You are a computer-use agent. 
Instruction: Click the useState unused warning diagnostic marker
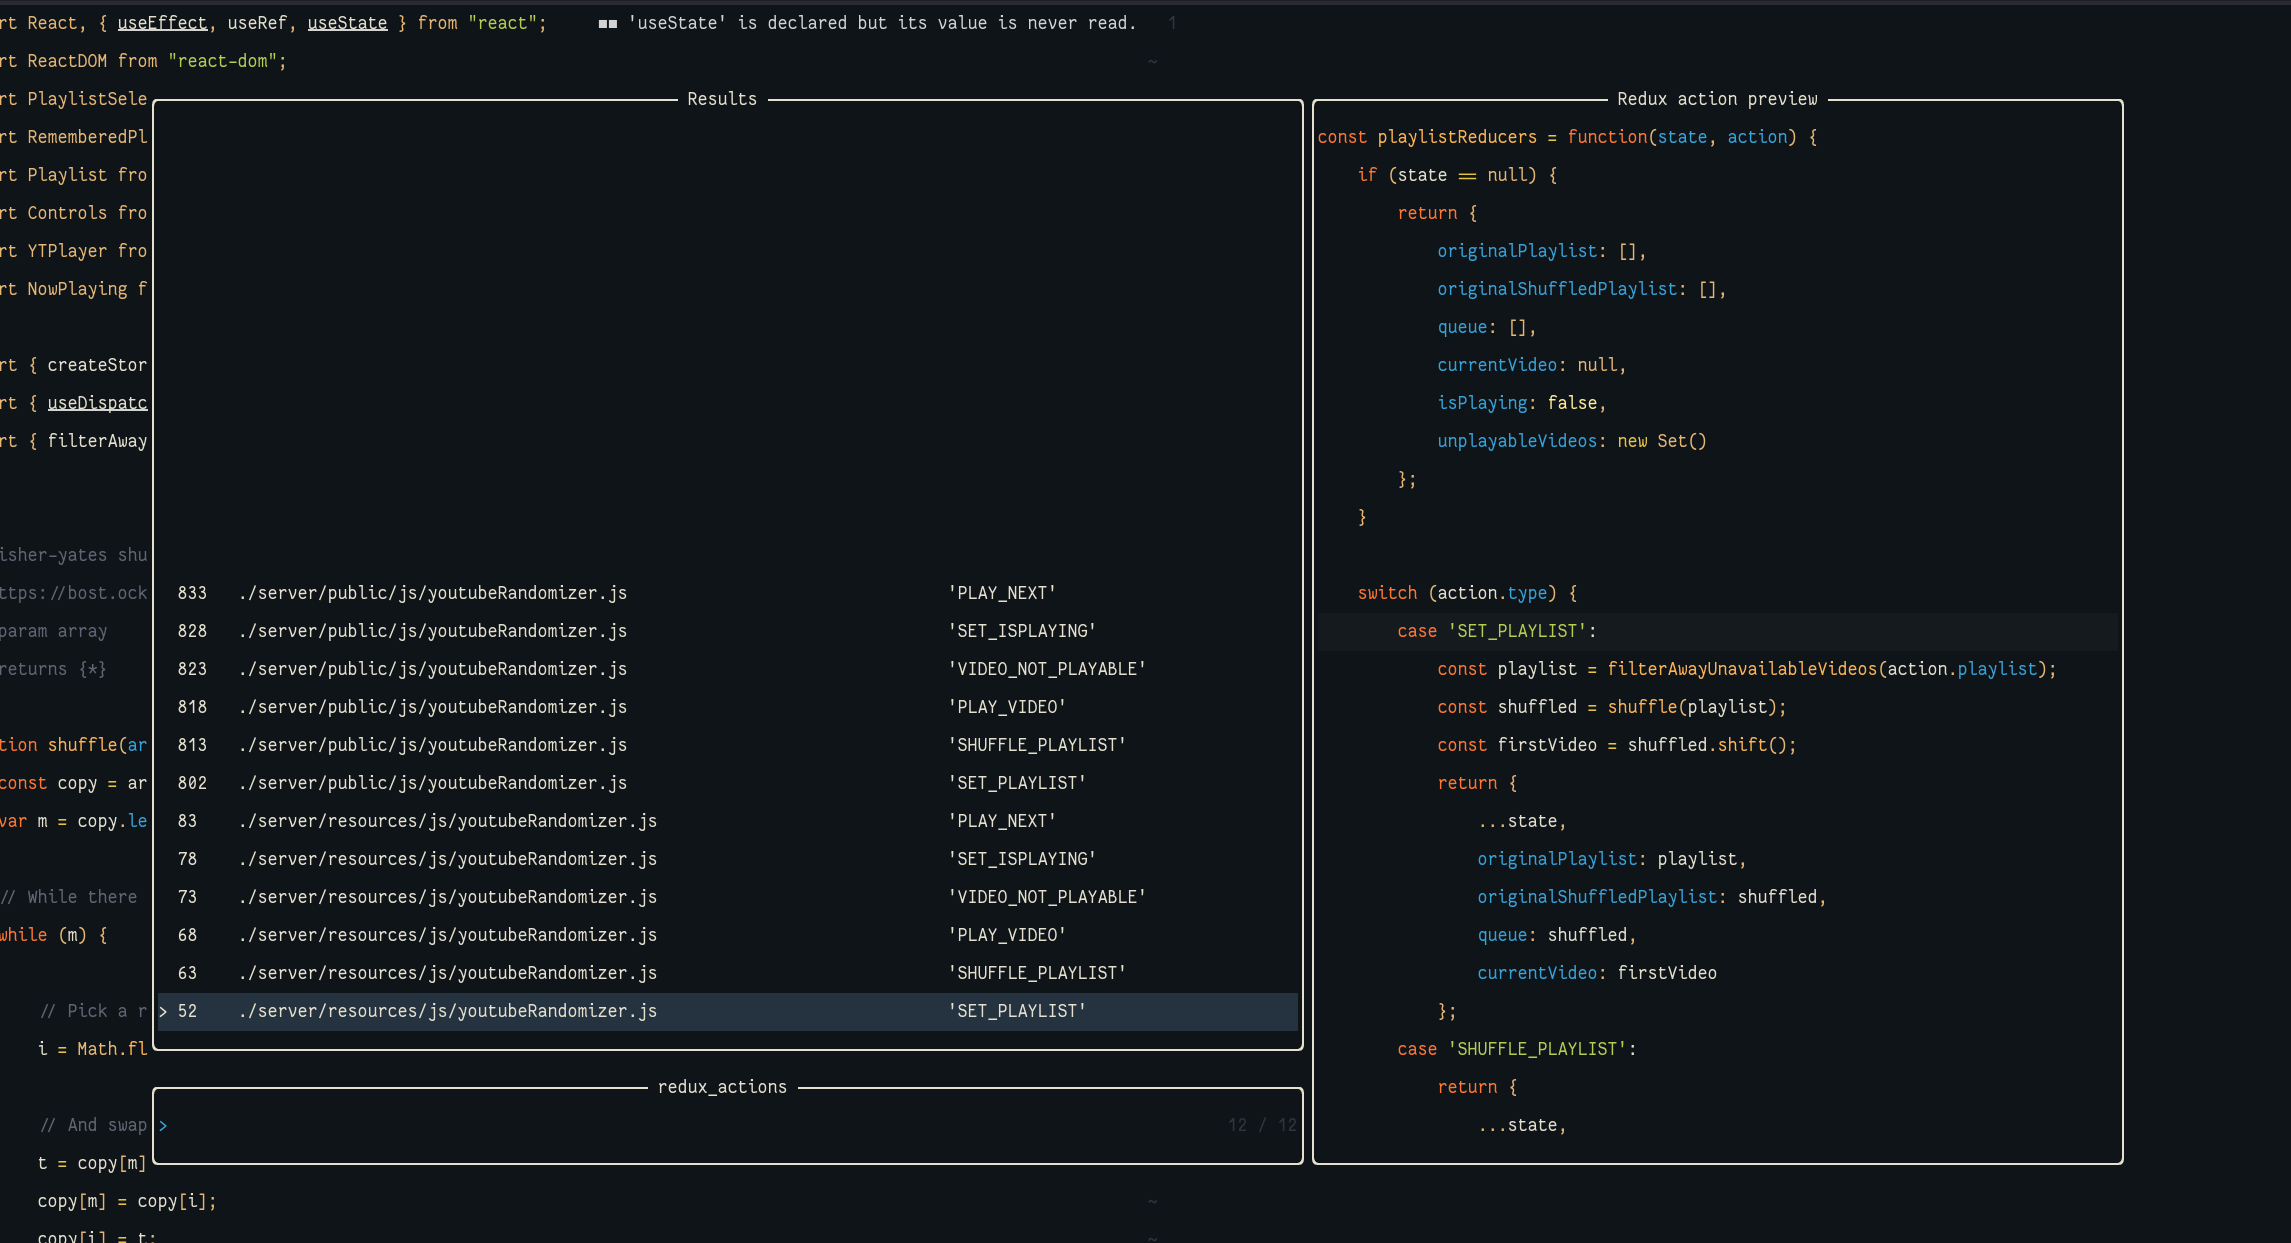point(607,23)
